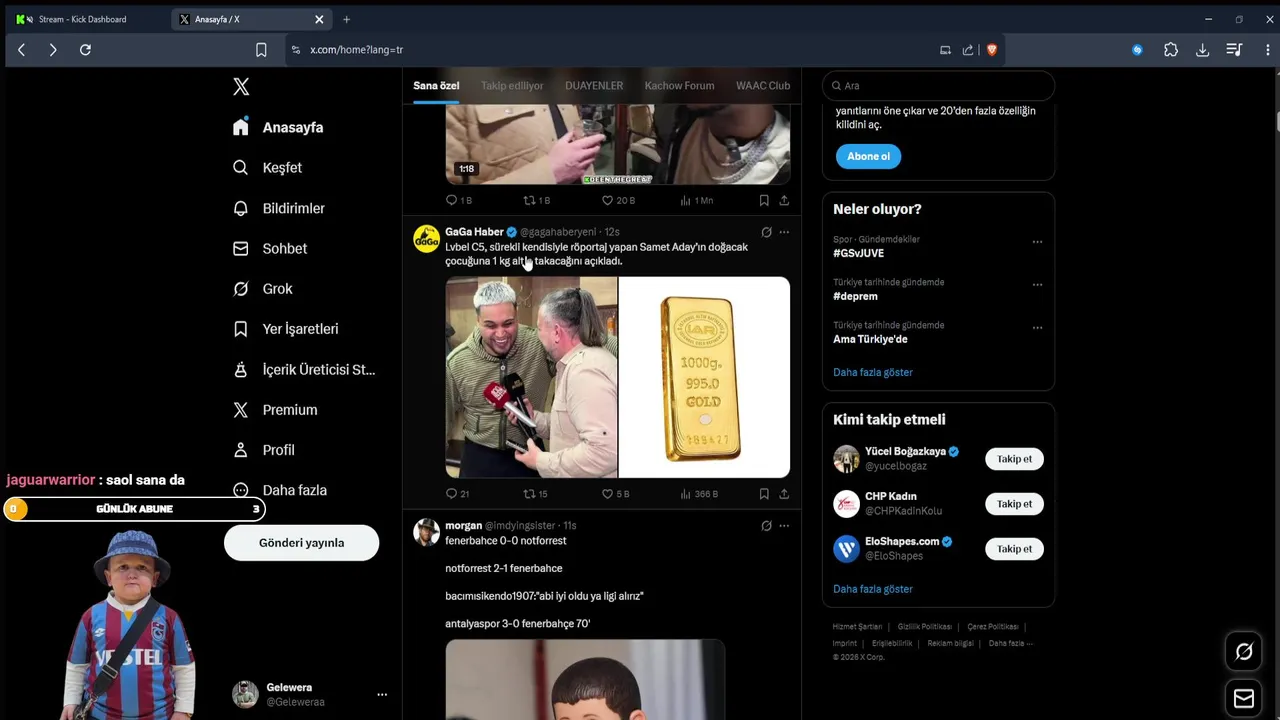Open morgan's post more options

[784, 525]
